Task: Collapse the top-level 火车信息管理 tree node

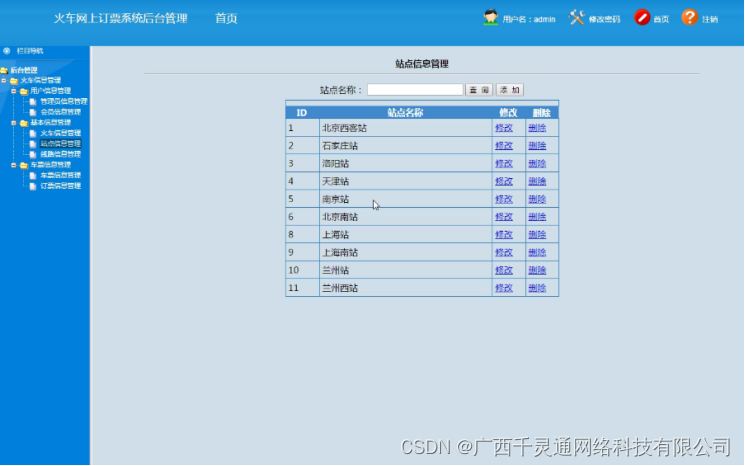Action: [4, 80]
